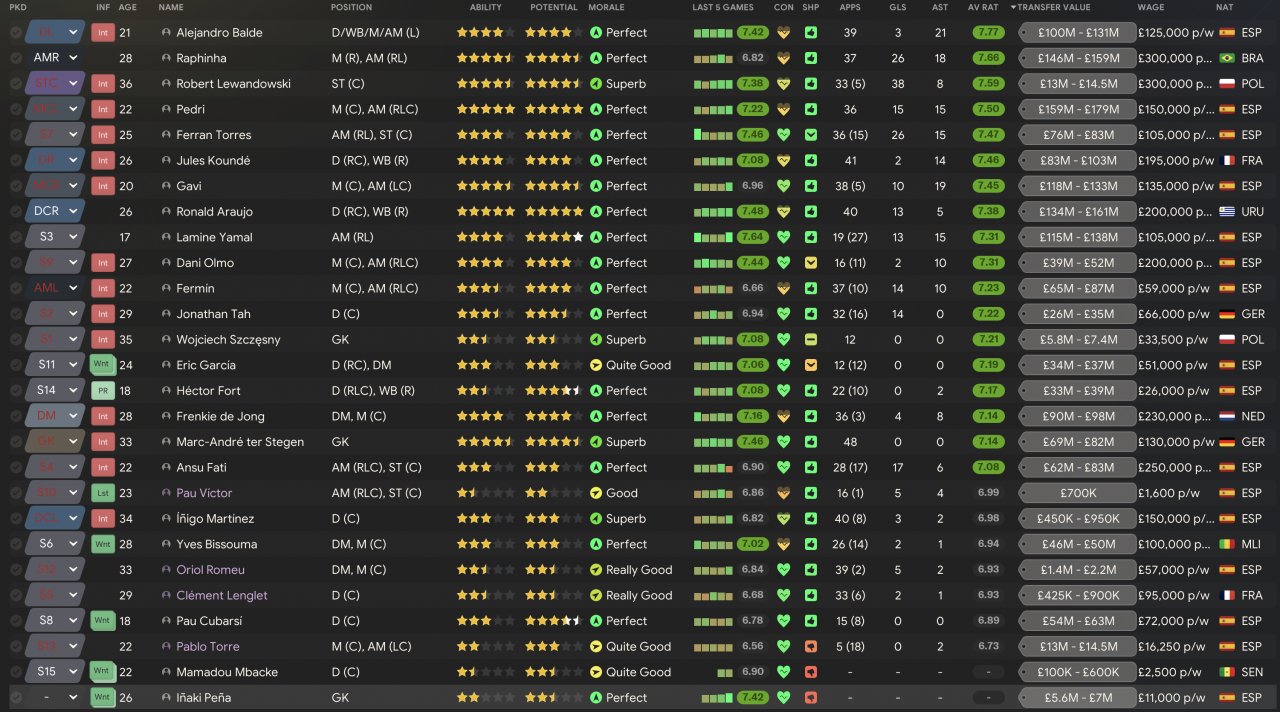This screenshot has width=1280, height=712.
Task: Click the Int status icon for Alejandro Balde
Action: [103, 32]
